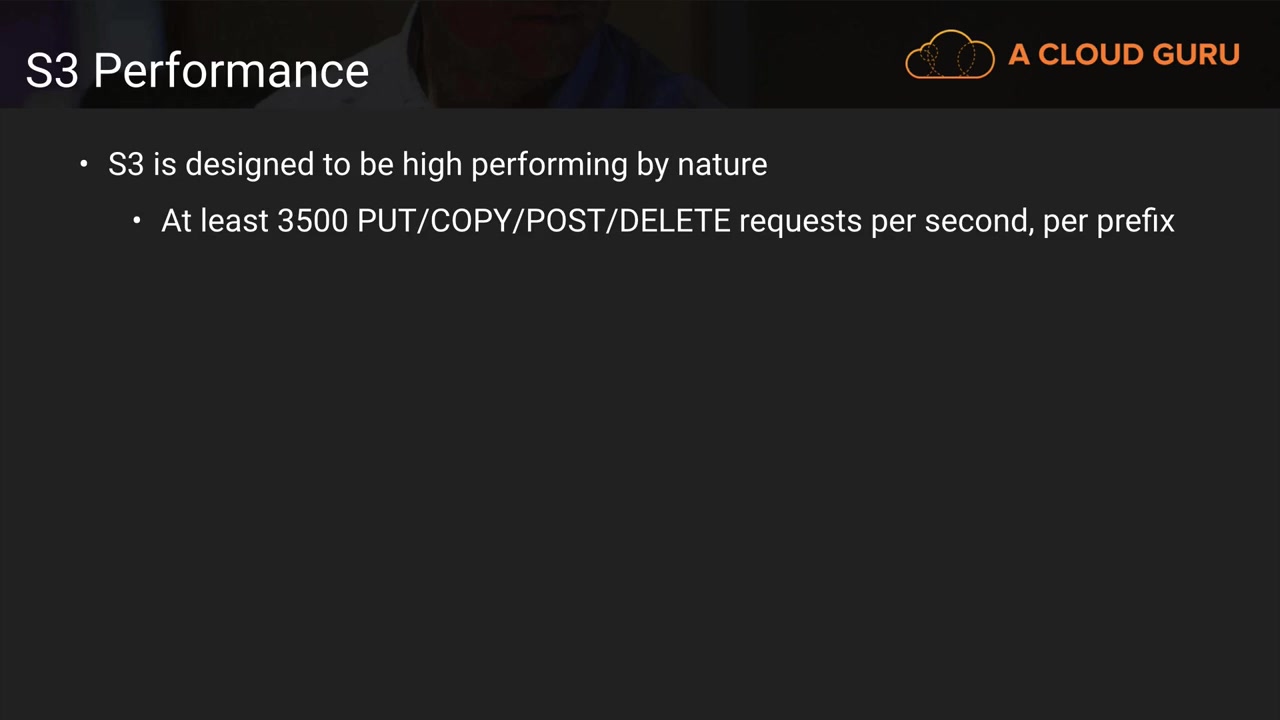Click the word "nature" in the first bullet

(722, 164)
